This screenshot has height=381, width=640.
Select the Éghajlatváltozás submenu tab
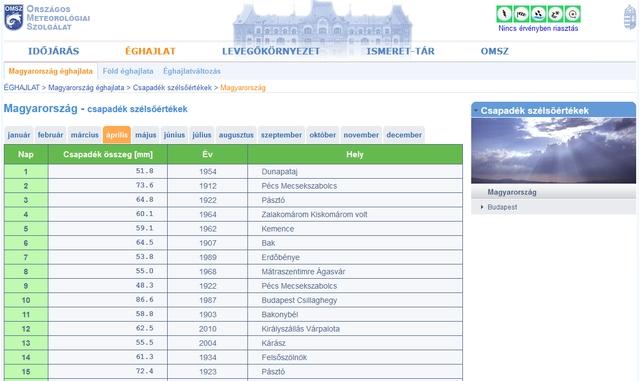coord(192,71)
